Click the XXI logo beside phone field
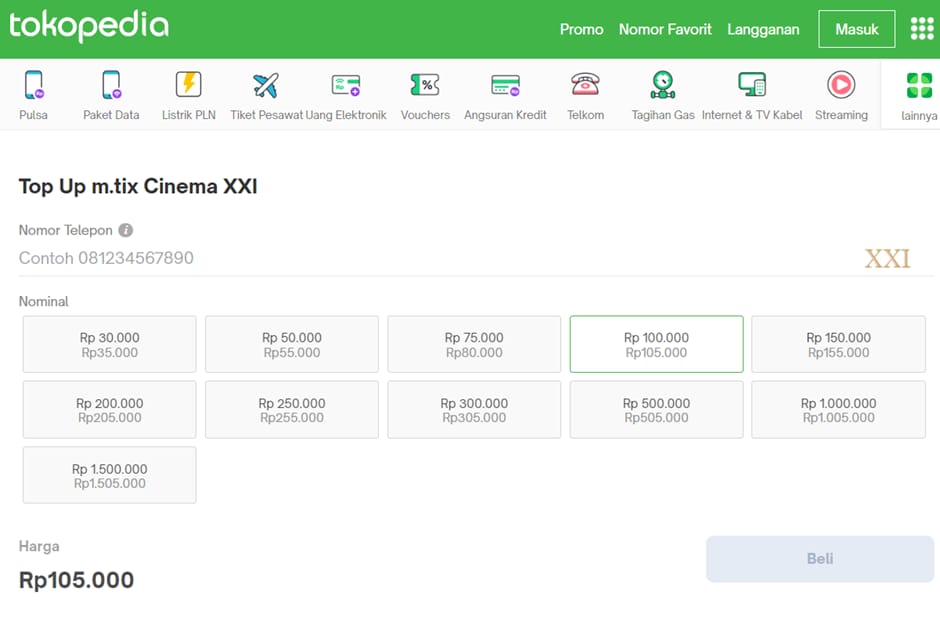Viewport: 940px width, 628px height. (x=887, y=259)
